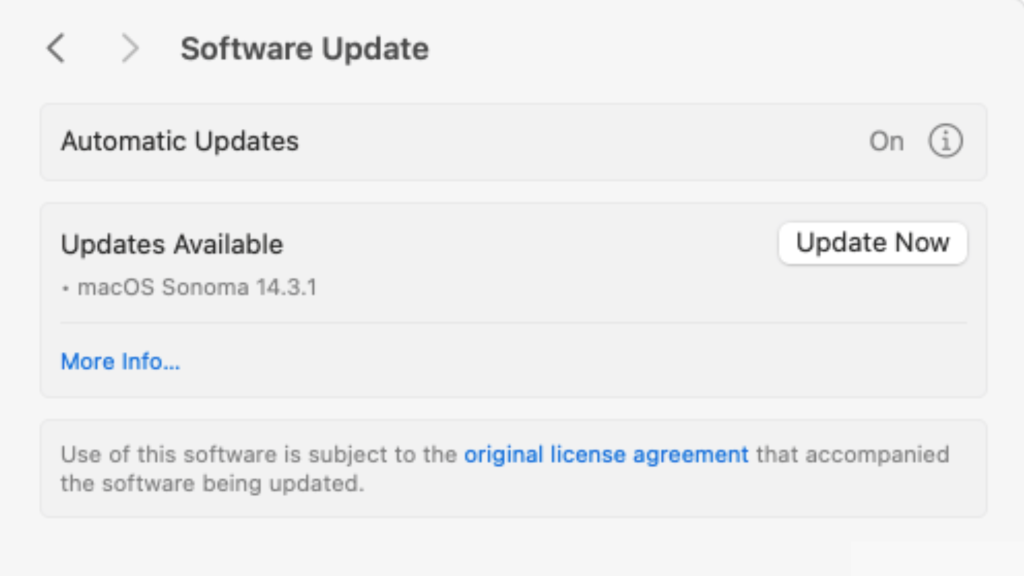Click the divider line above More Info

click(513, 323)
